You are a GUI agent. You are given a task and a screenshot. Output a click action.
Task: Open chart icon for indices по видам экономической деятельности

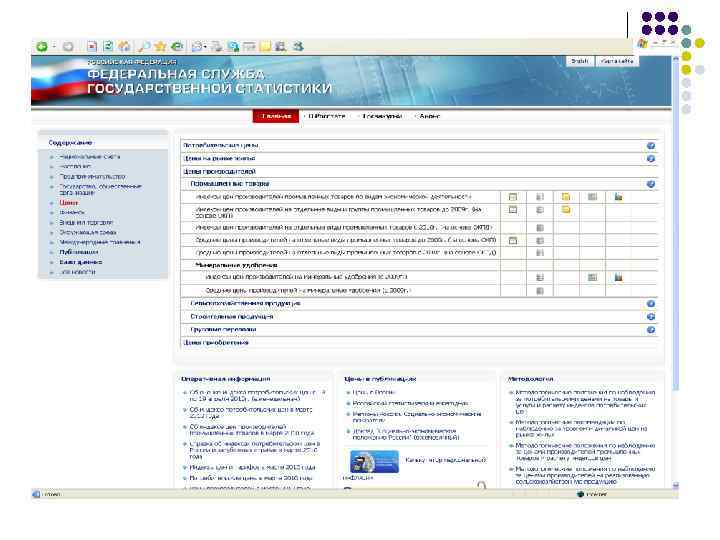pos(619,197)
